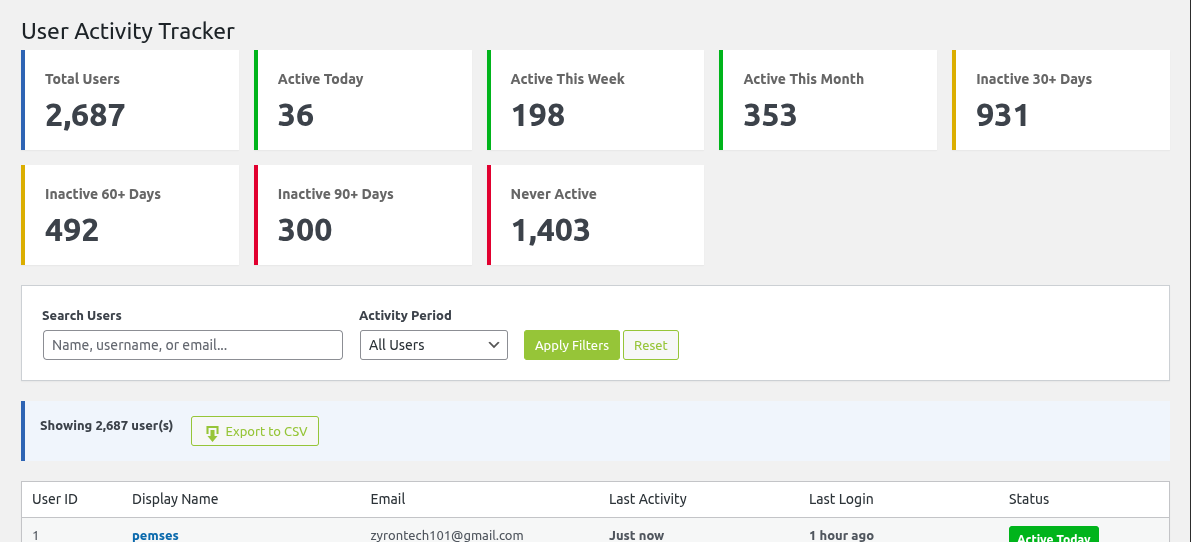The image size is (1191, 542).
Task: Click the 1 hour ago login cell
Action: (841, 535)
